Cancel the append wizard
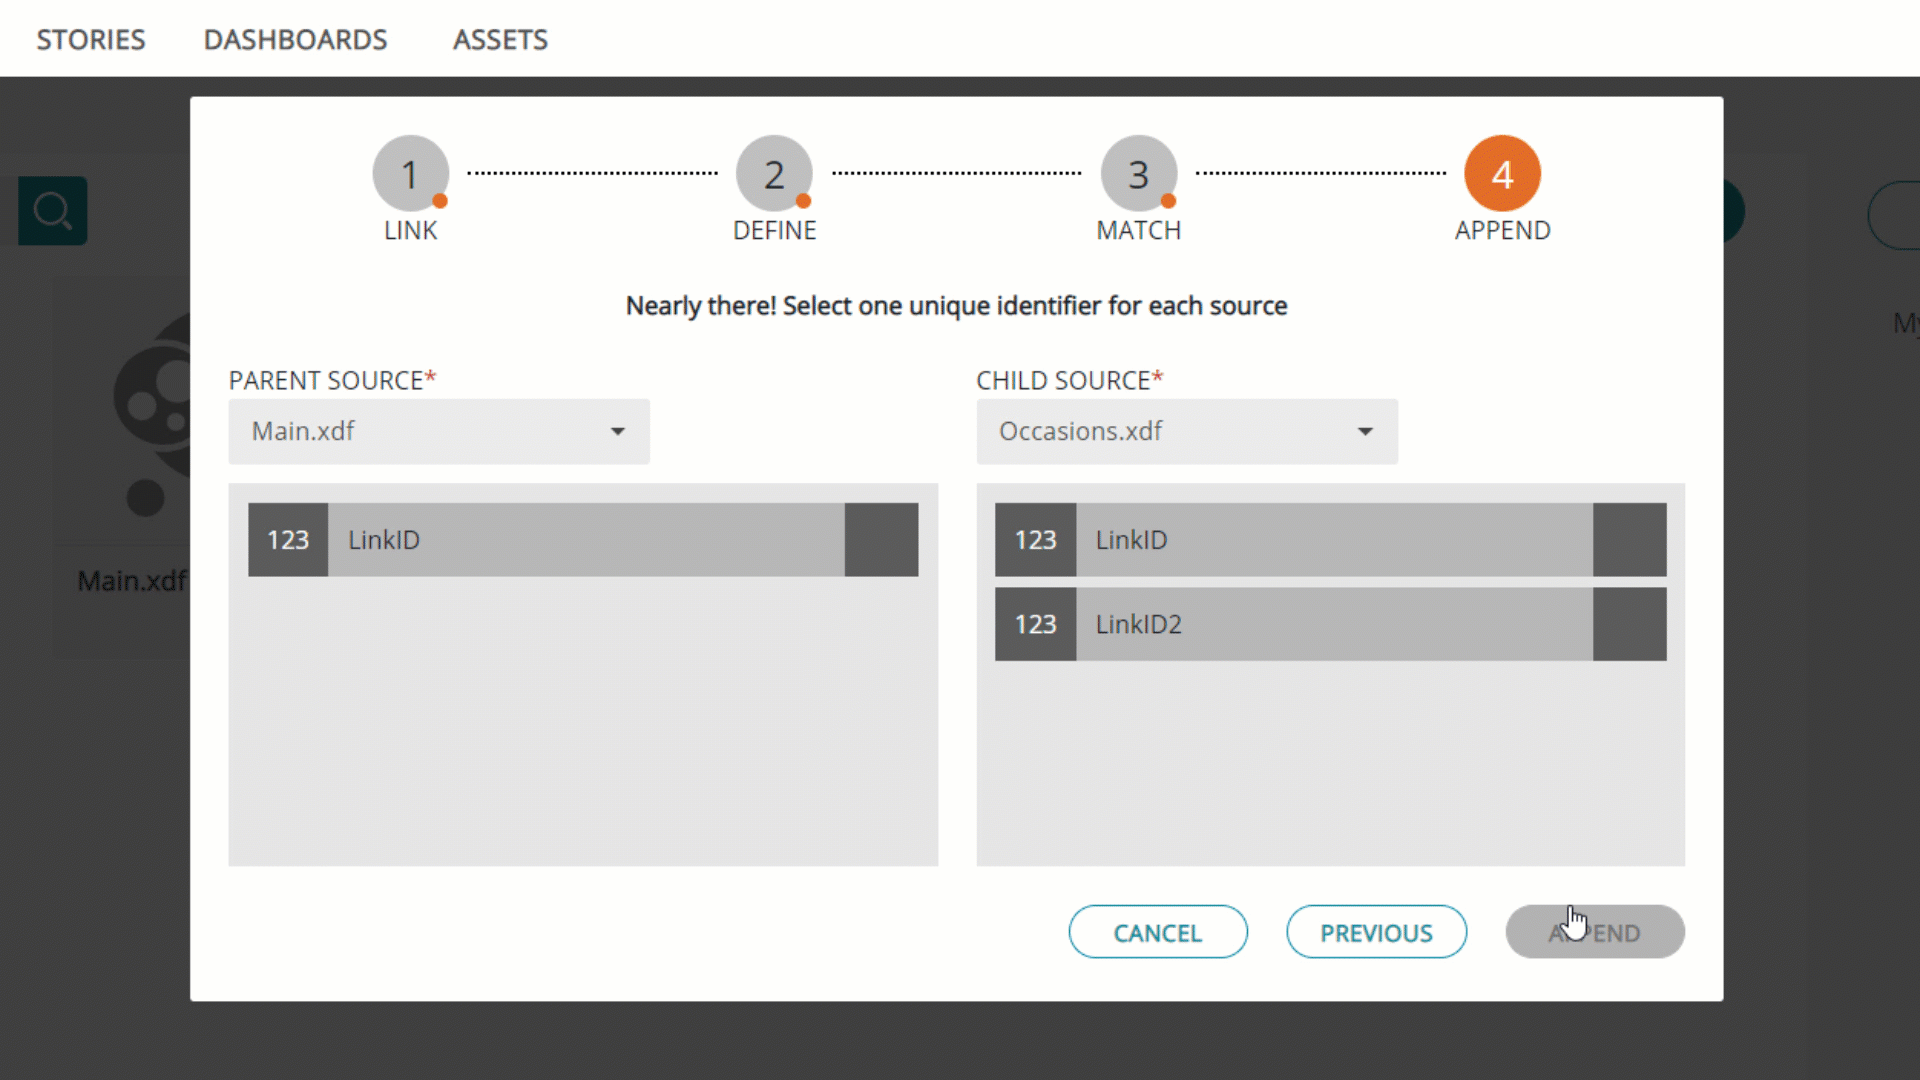The height and width of the screenshot is (1080, 1920). click(1158, 932)
